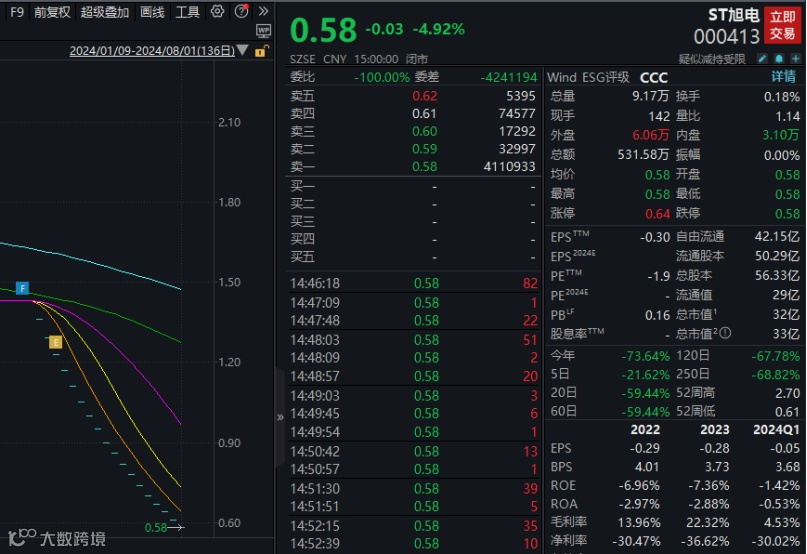Open the 超级叠加 overlay menu
Image resolution: width=807 pixels, height=554 pixels.
pos(104,12)
